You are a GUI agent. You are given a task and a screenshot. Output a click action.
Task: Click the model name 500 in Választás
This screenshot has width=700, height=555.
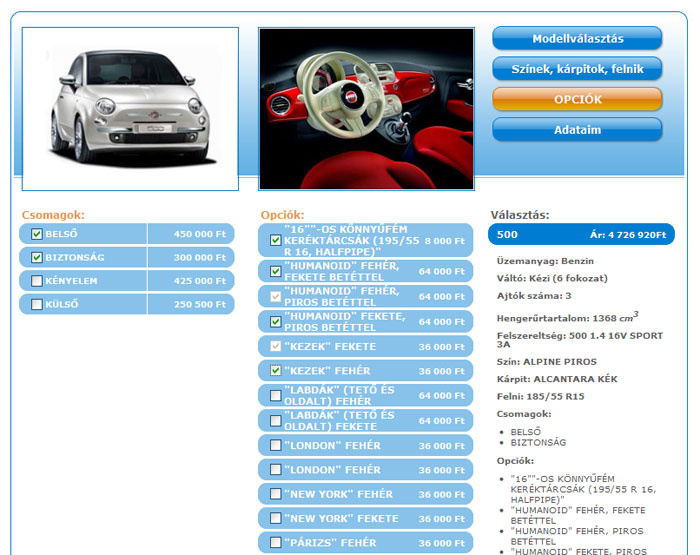click(507, 235)
